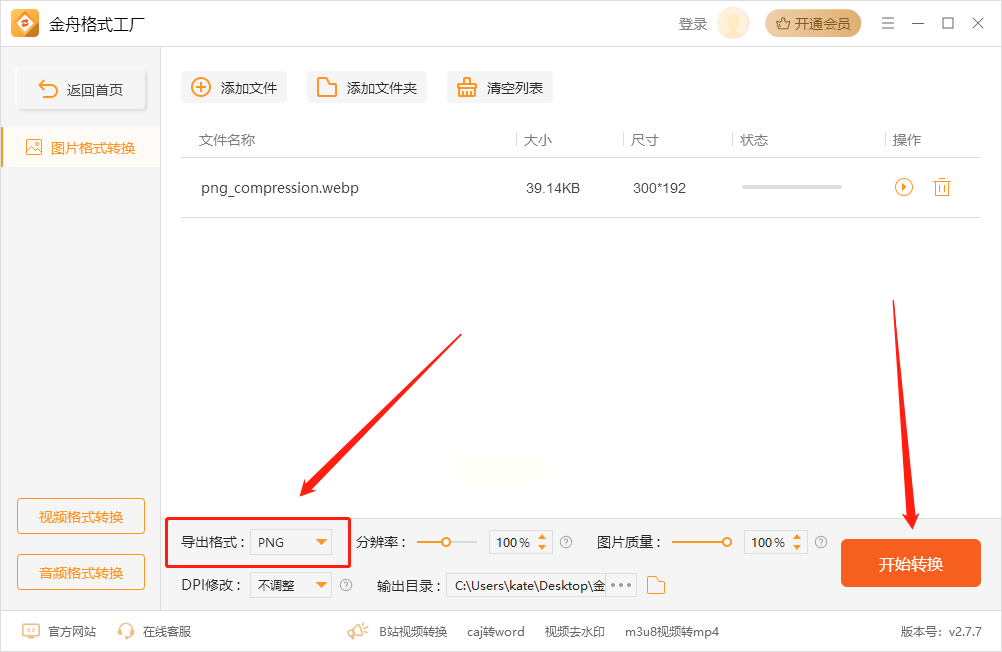Screen dimensions: 1002x652
Task: Open 在线客服 support link
Action: pyautogui.click(x=154, y=632)
